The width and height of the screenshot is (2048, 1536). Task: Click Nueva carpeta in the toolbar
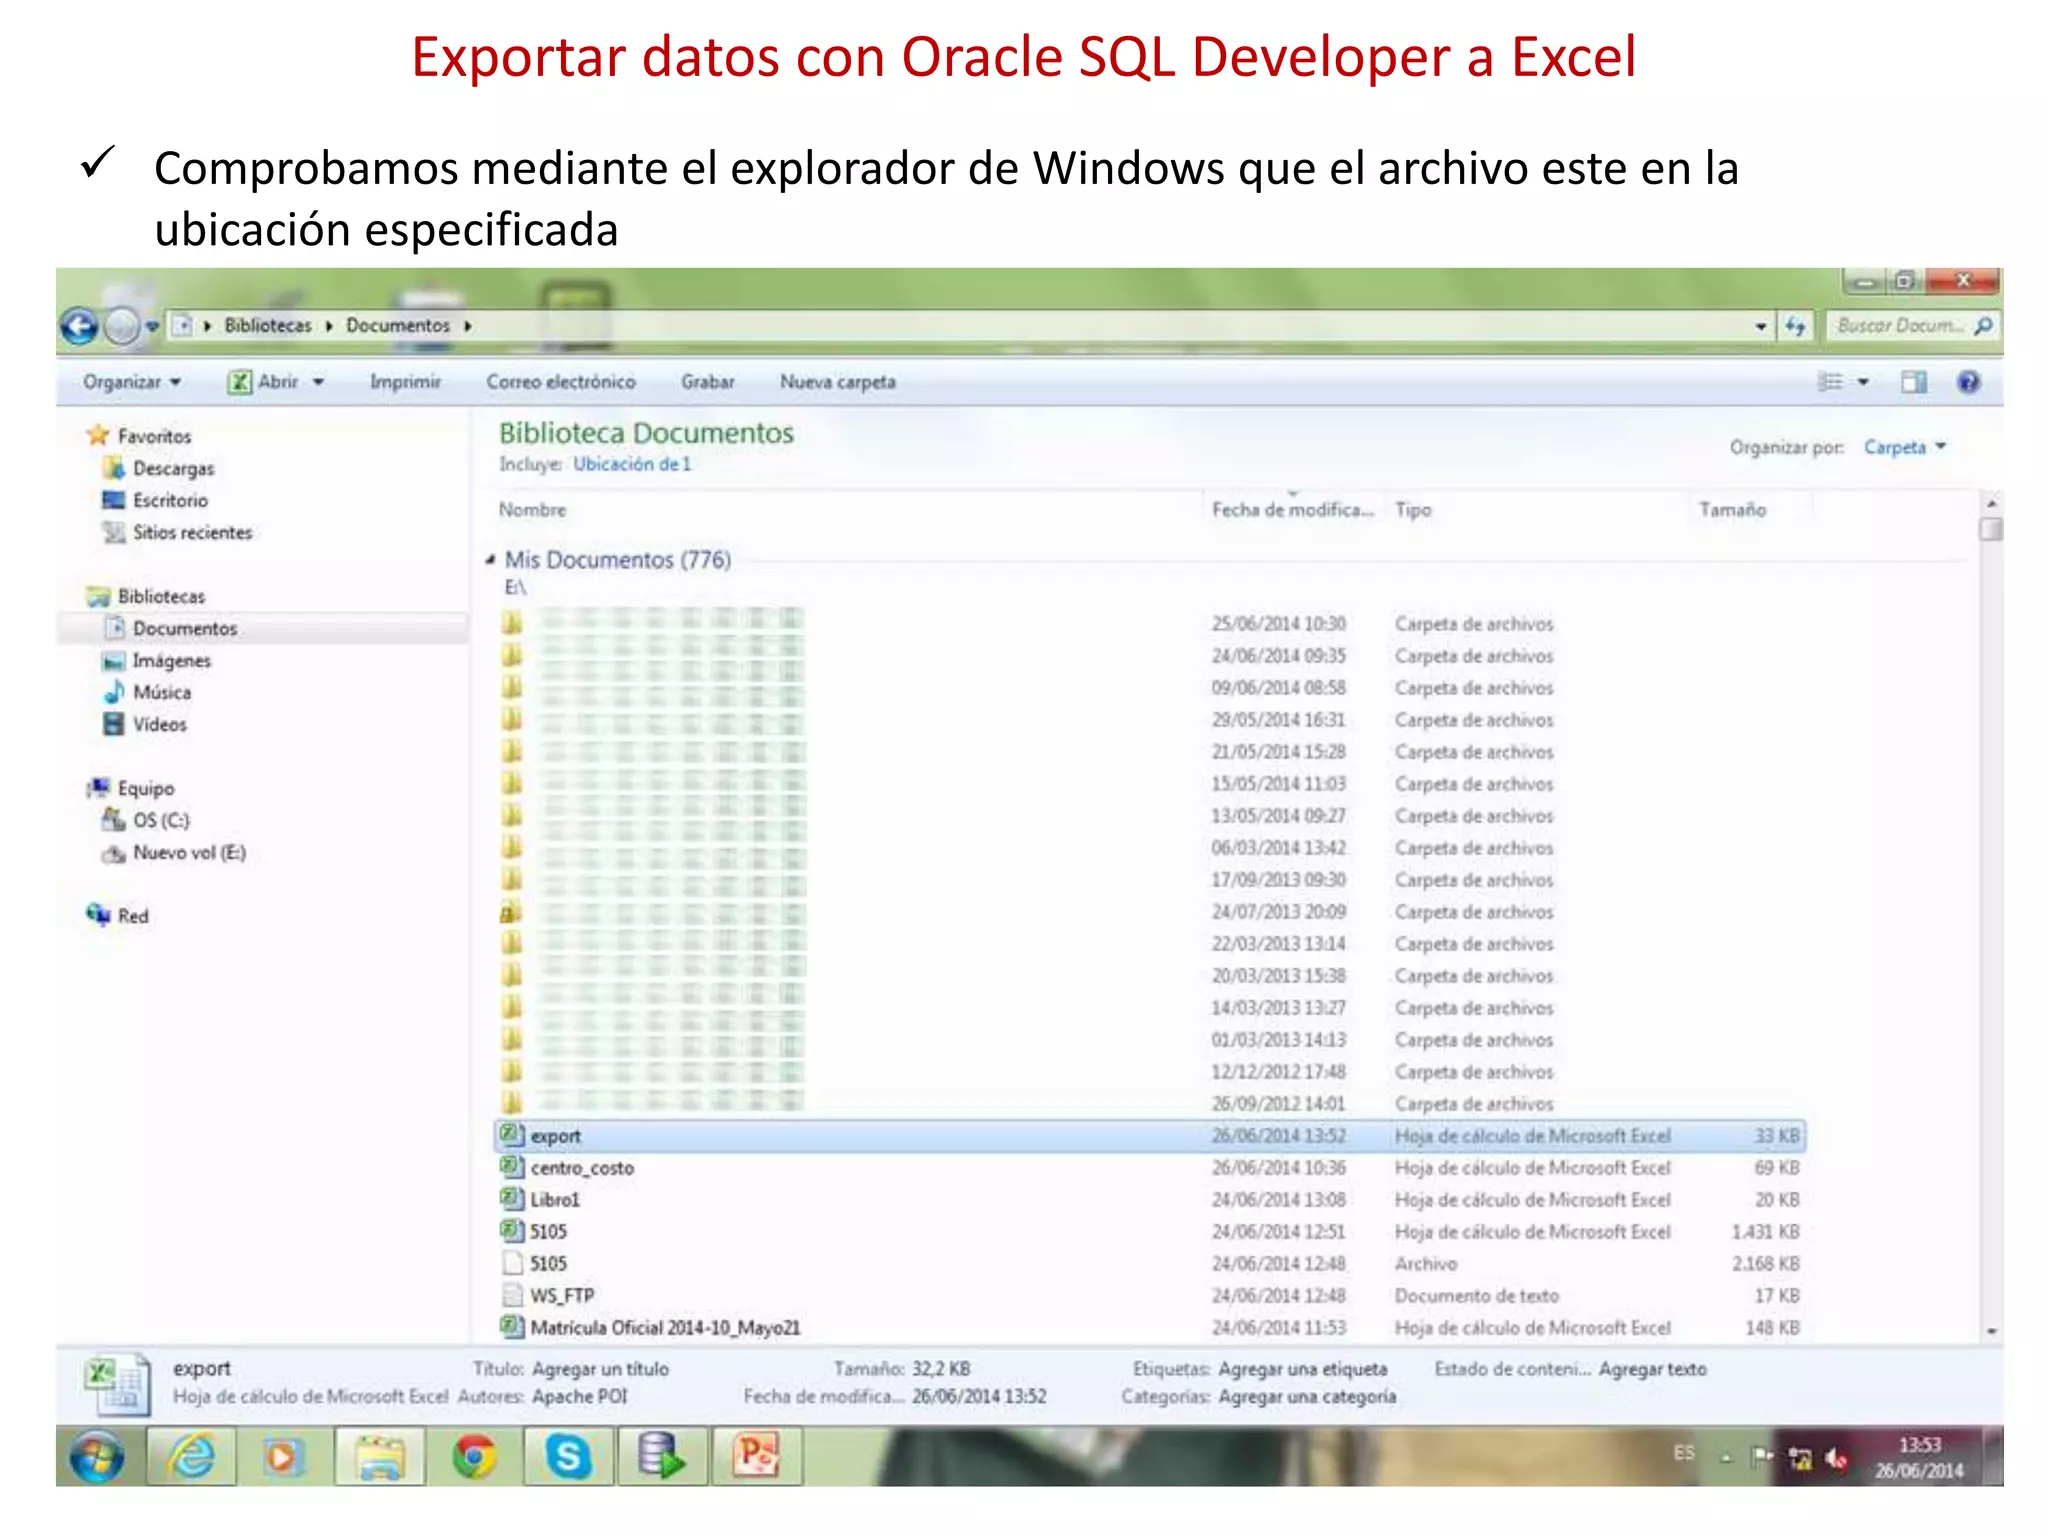(x=838, y=382)
